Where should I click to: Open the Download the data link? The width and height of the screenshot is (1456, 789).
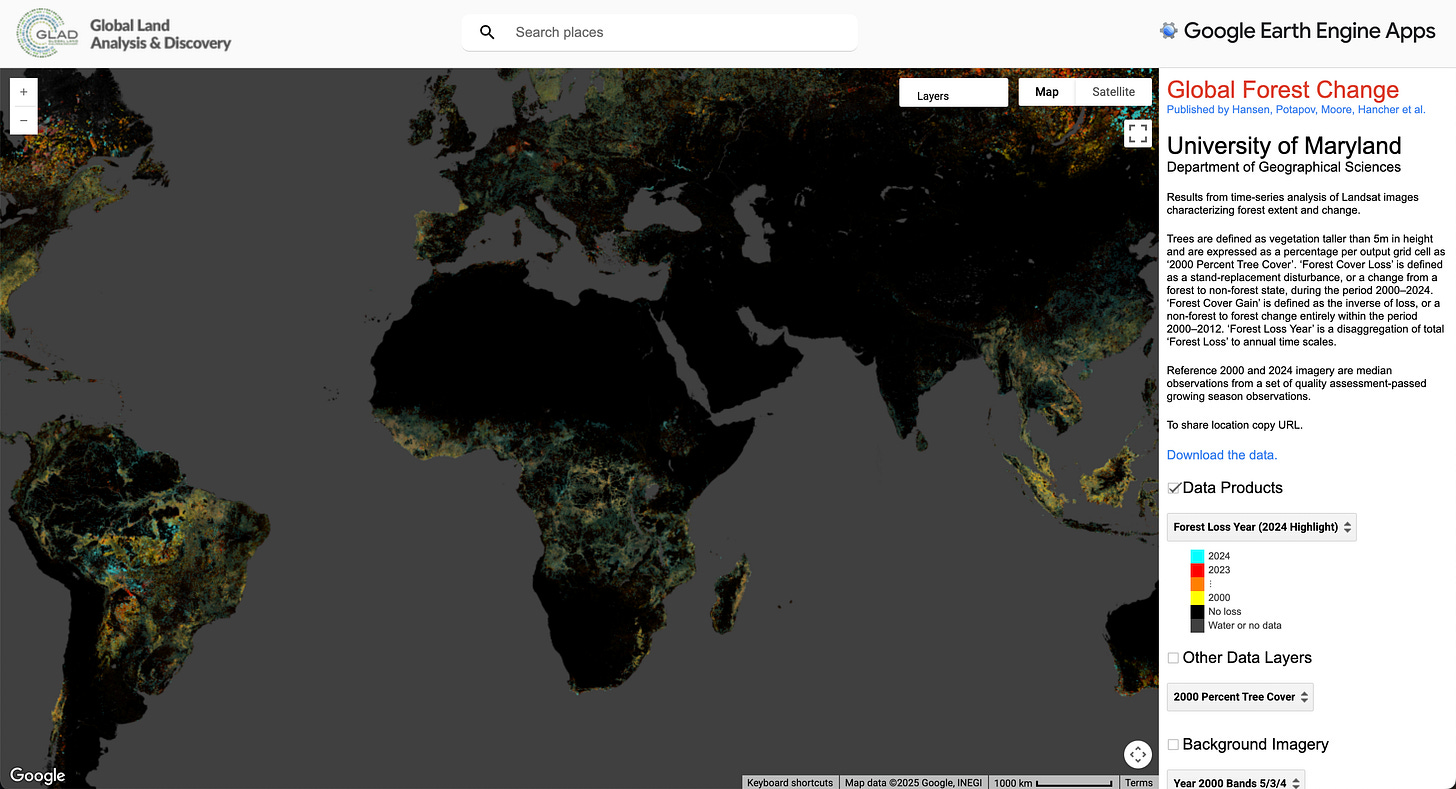(x=1222, y=455)
